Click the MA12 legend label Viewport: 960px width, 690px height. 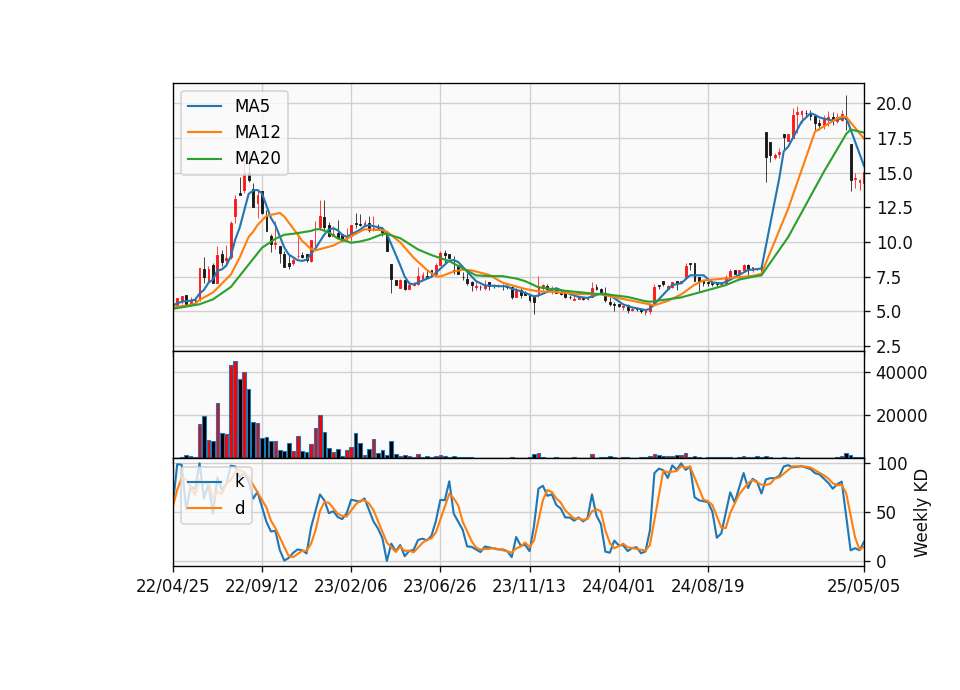click(x=257, y=132)
